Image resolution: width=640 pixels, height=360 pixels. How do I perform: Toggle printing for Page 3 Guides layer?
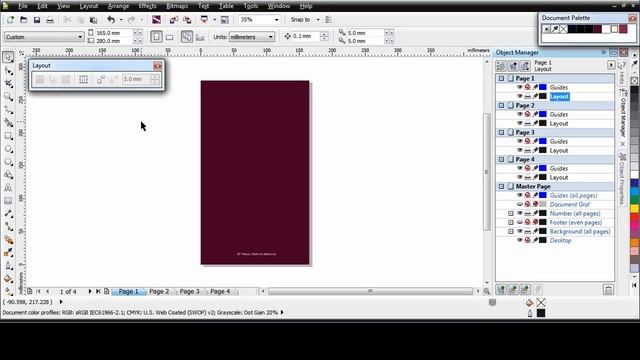coord(527,141)
